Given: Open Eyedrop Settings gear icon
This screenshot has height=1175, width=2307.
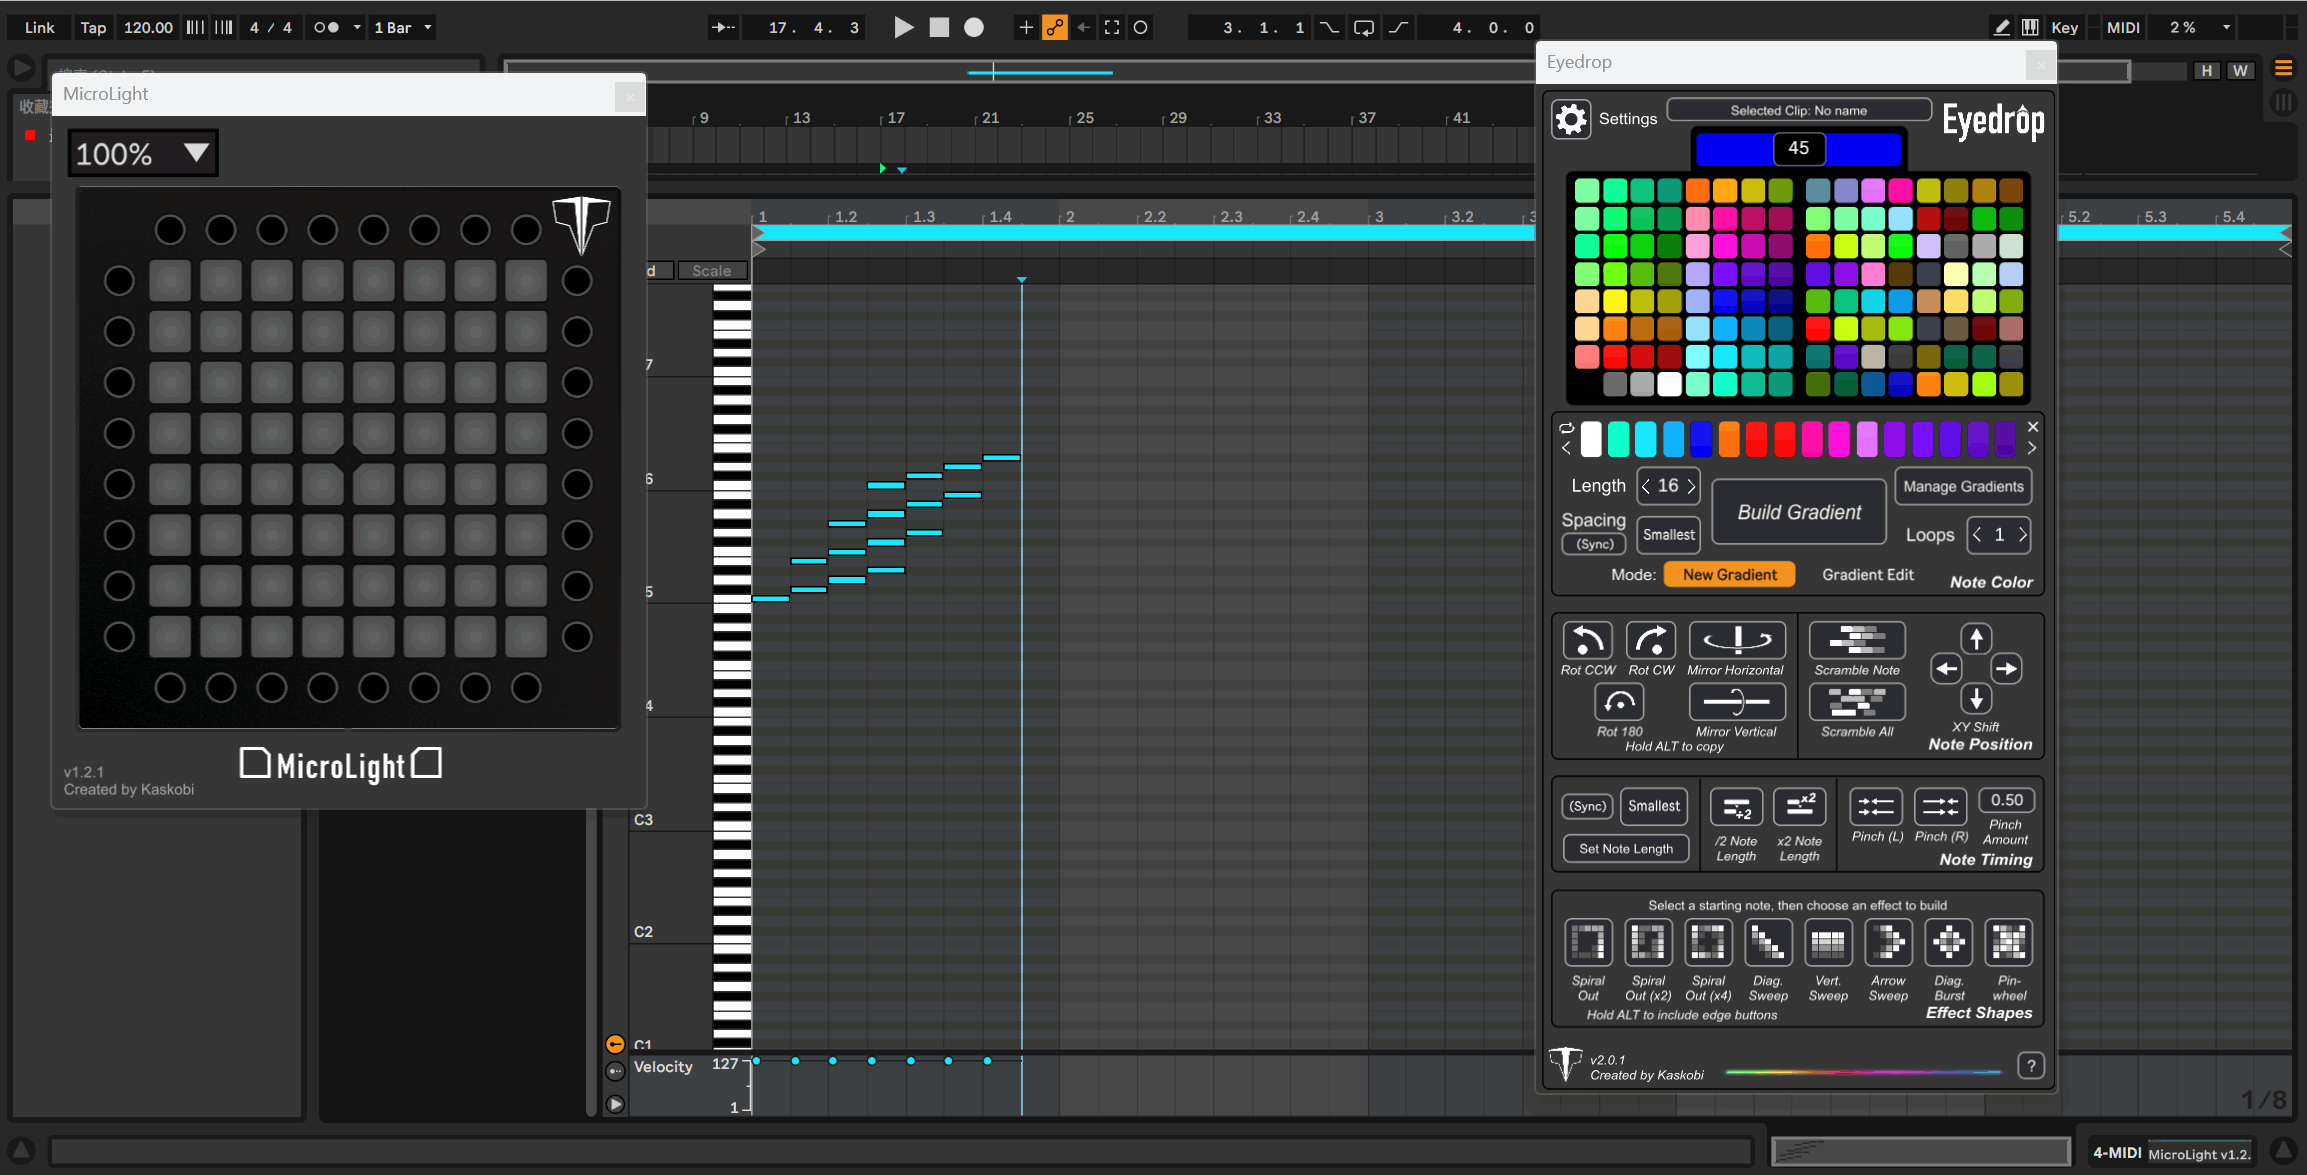Looking at the screenshot, I should [x=1571, y=119].
